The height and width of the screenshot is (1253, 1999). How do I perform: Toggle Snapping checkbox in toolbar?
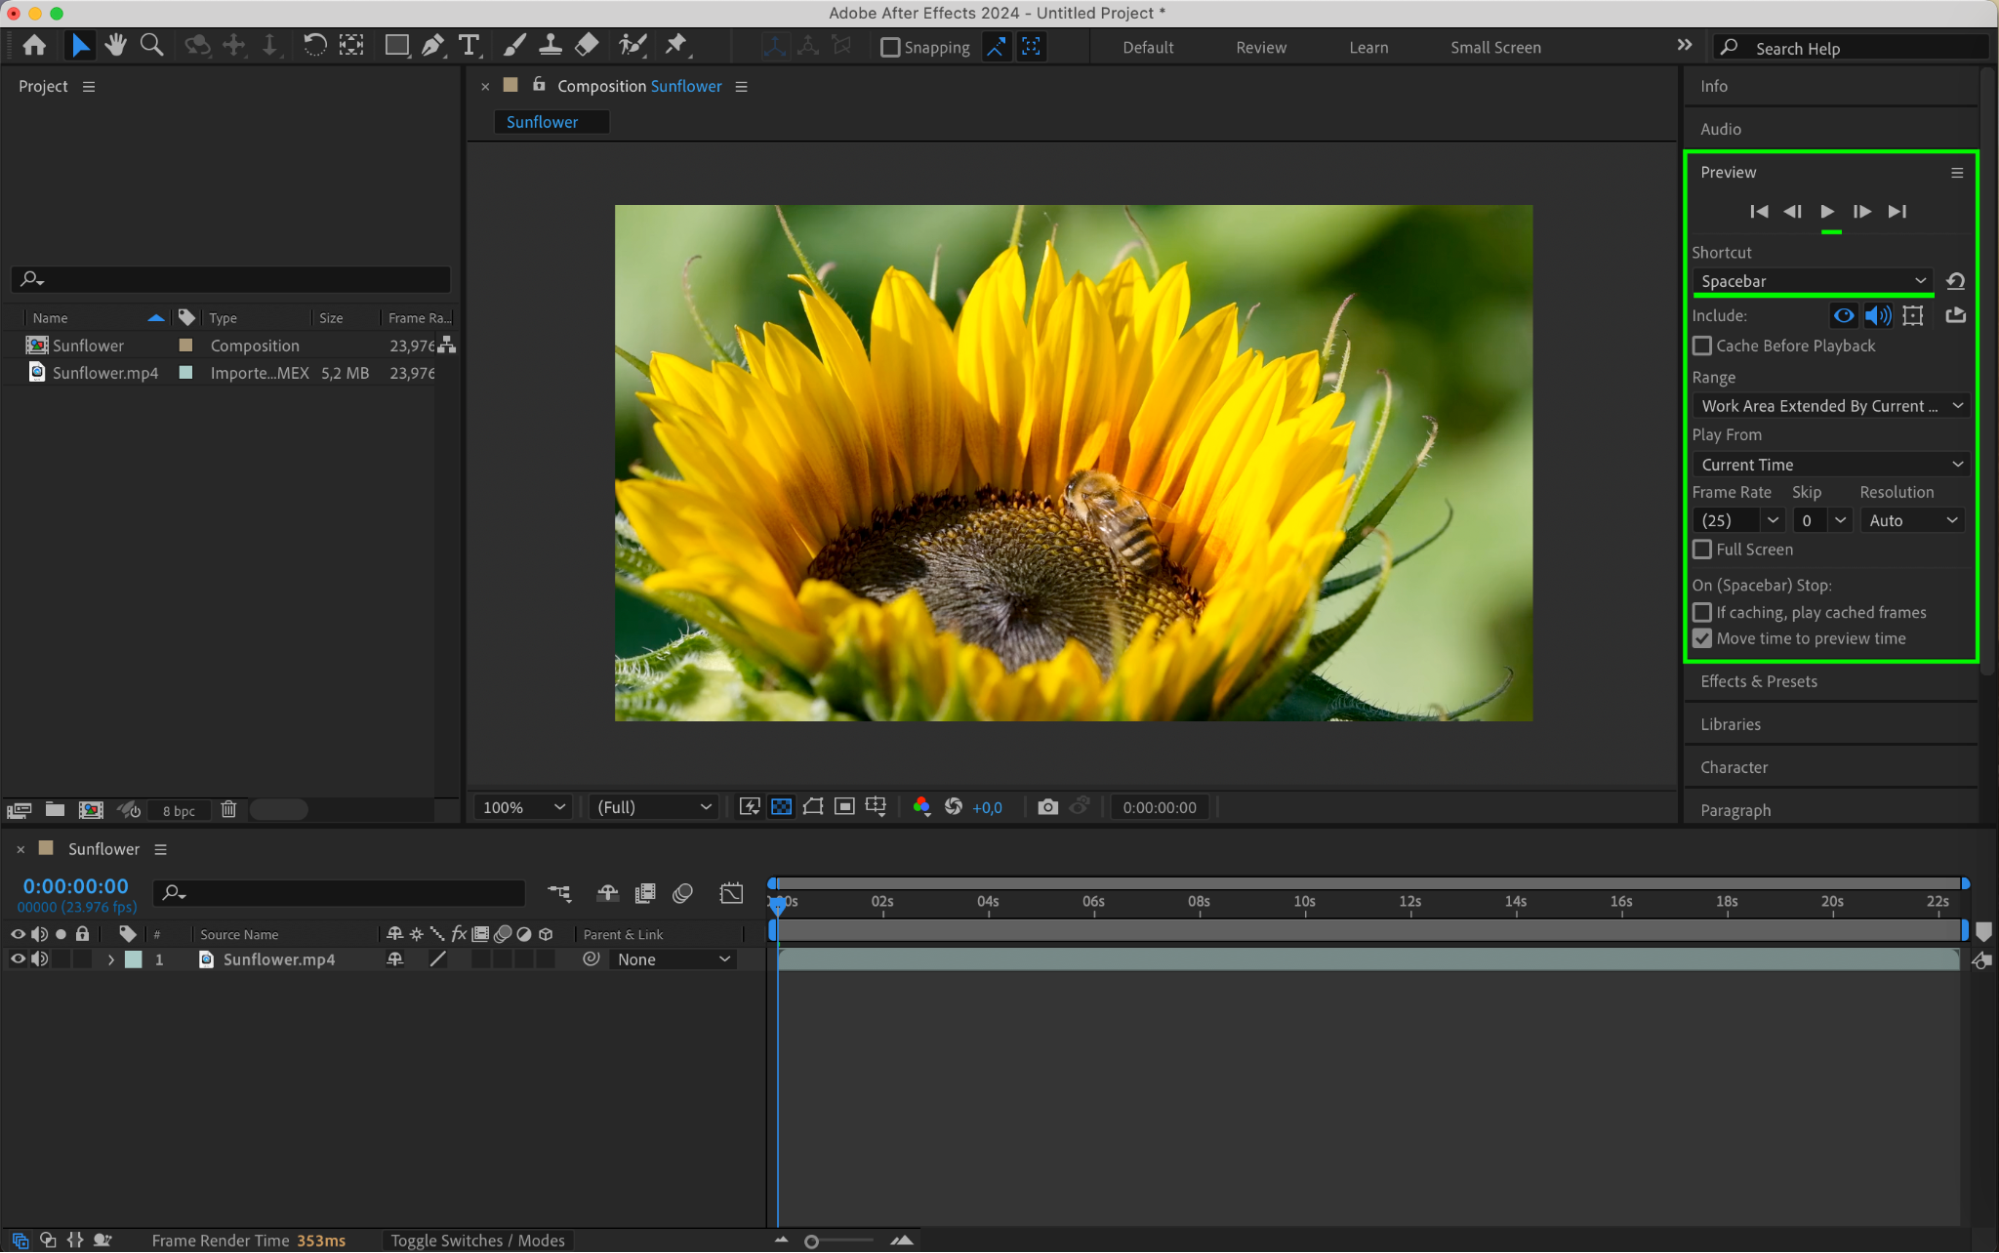pyautogui.click(x=890, y=47)
